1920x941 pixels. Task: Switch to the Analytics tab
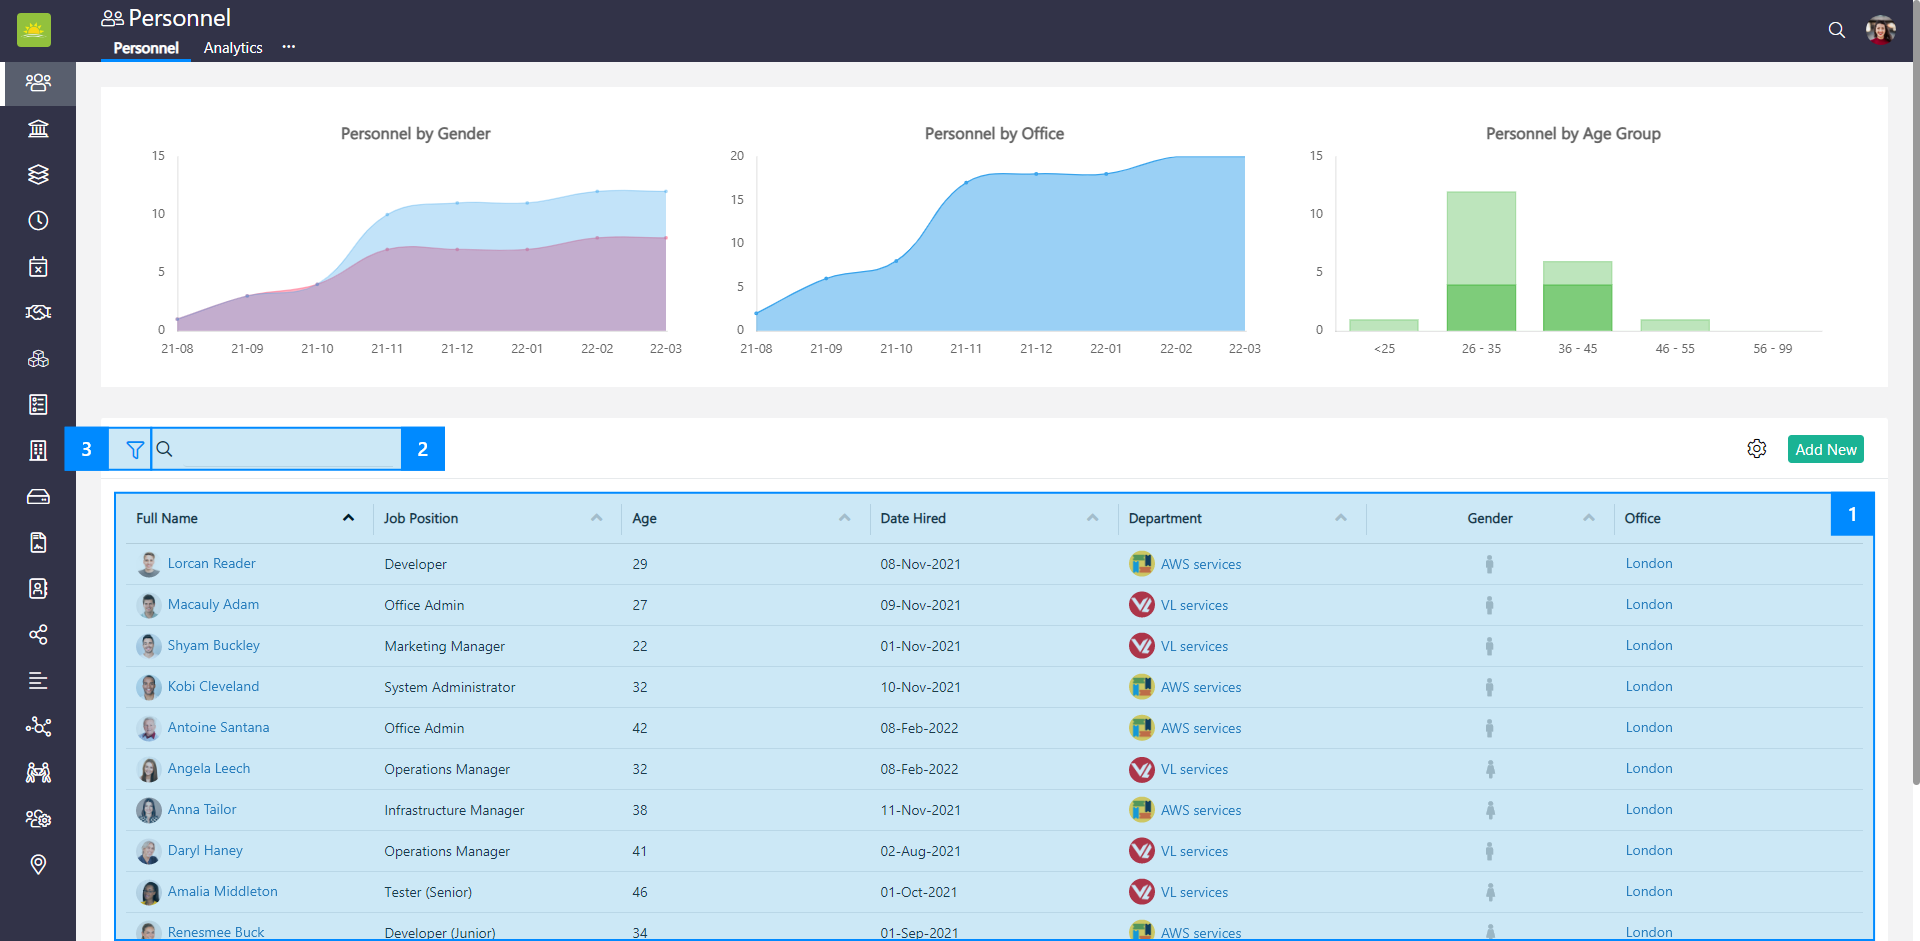tap(232, 47)
